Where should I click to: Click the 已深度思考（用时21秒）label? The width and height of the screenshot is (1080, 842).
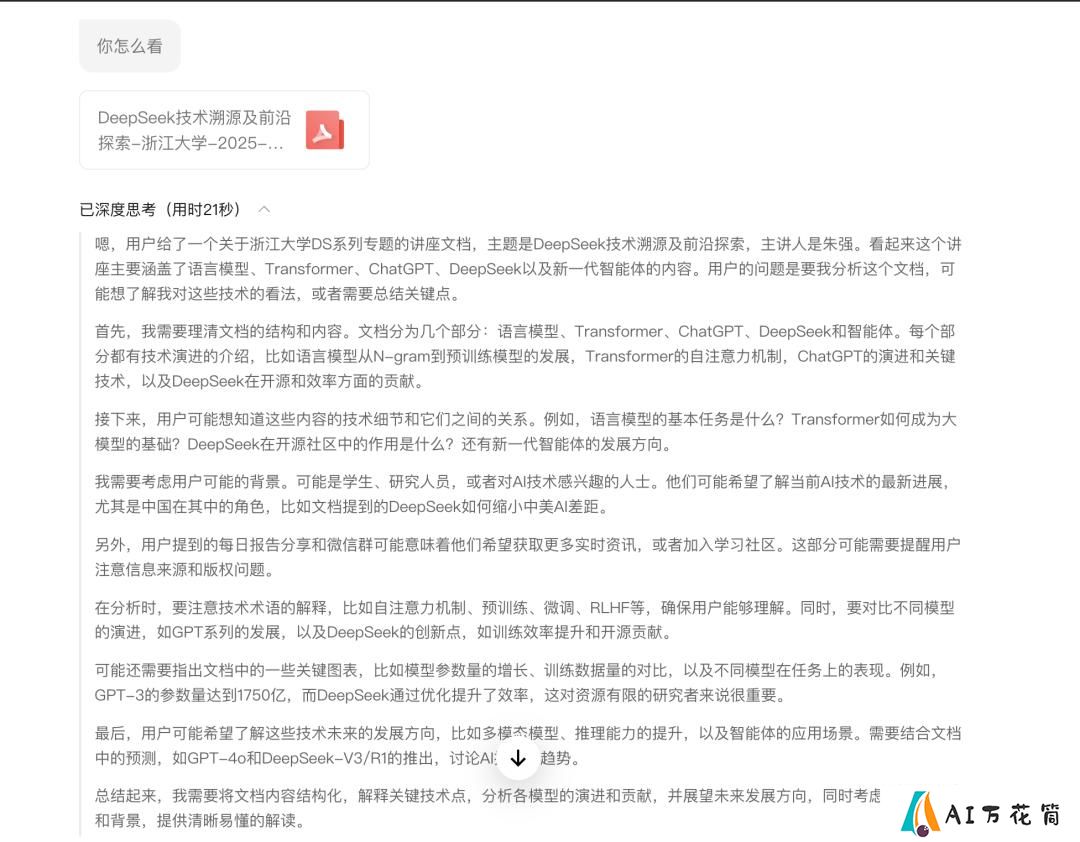(x=160, y=209)
